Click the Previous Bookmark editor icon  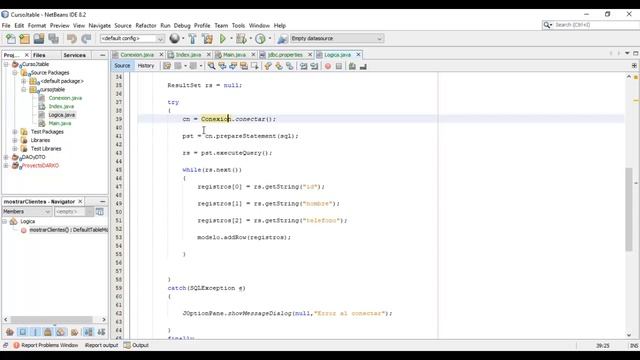pos(268,66)
